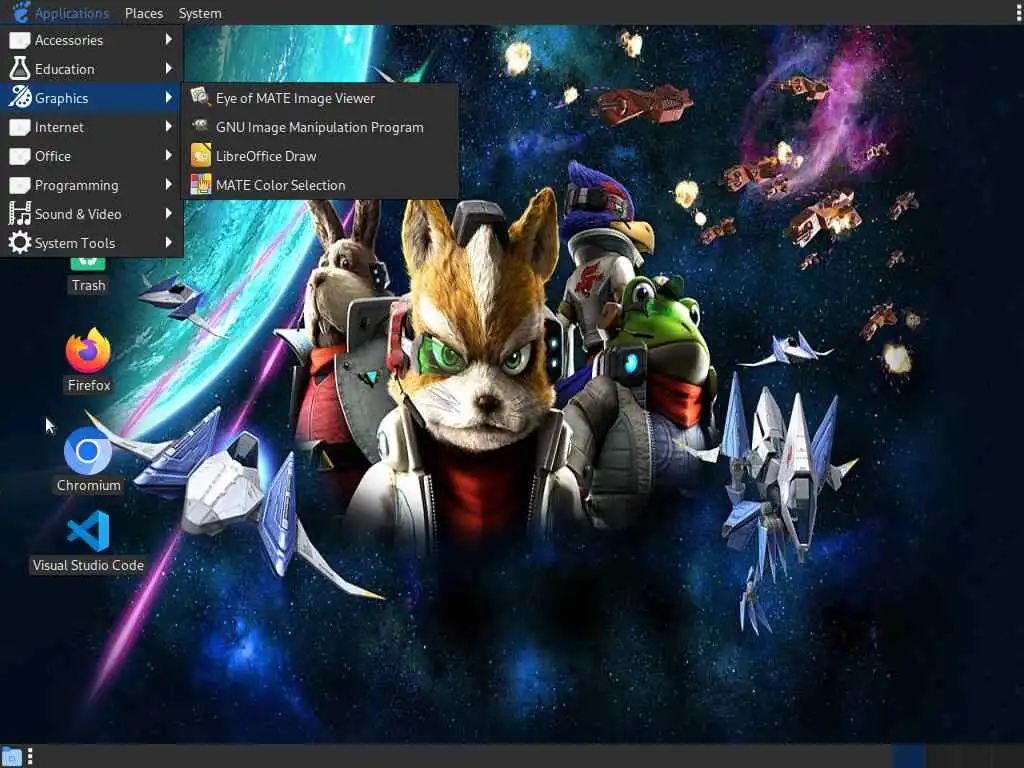Viewport: 1024px width, 768px height.
Task: Click the GIMP mascot icon
Action: (200, 125)
